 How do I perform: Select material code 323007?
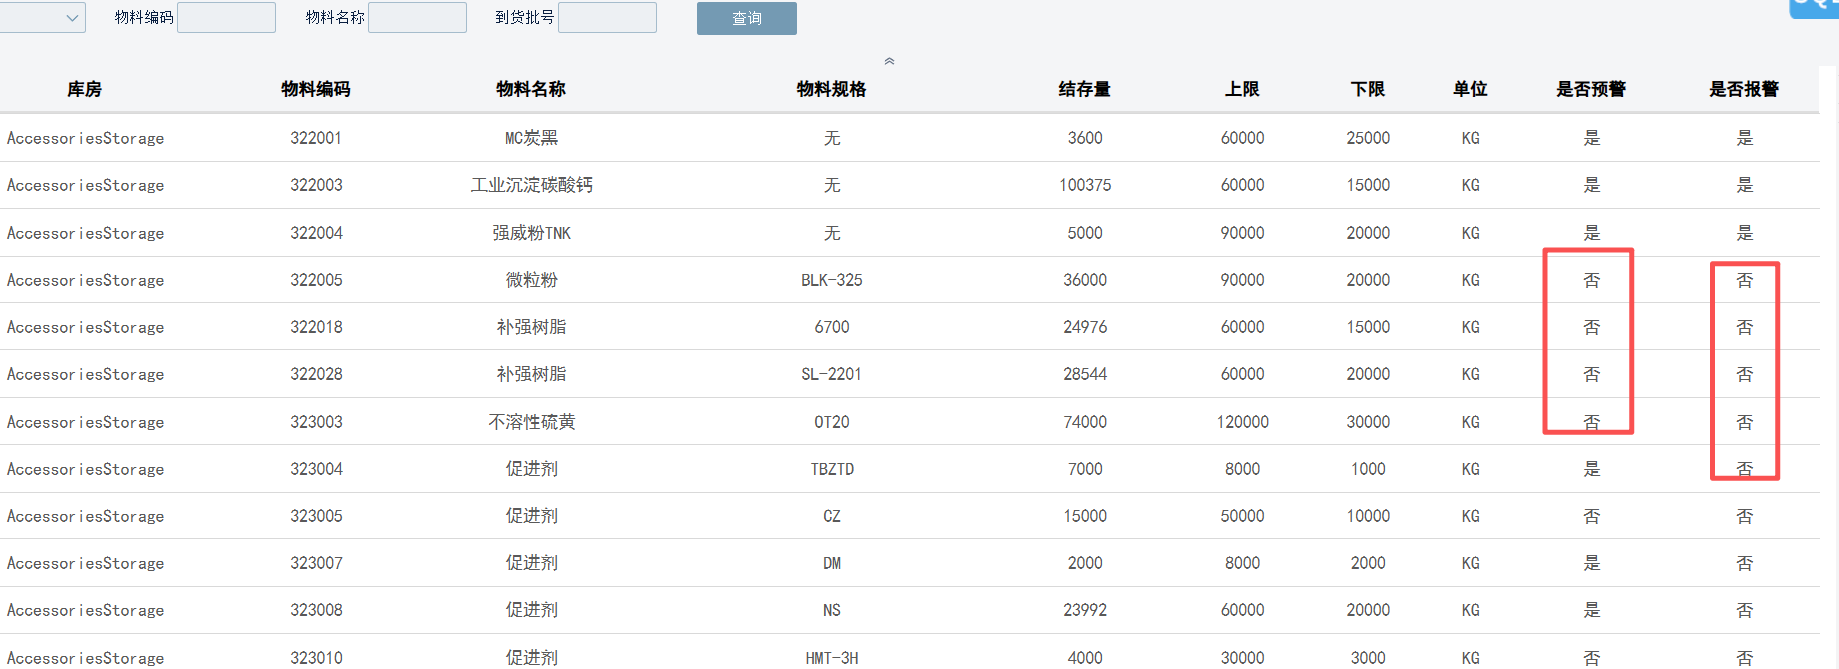coord(316,563)
